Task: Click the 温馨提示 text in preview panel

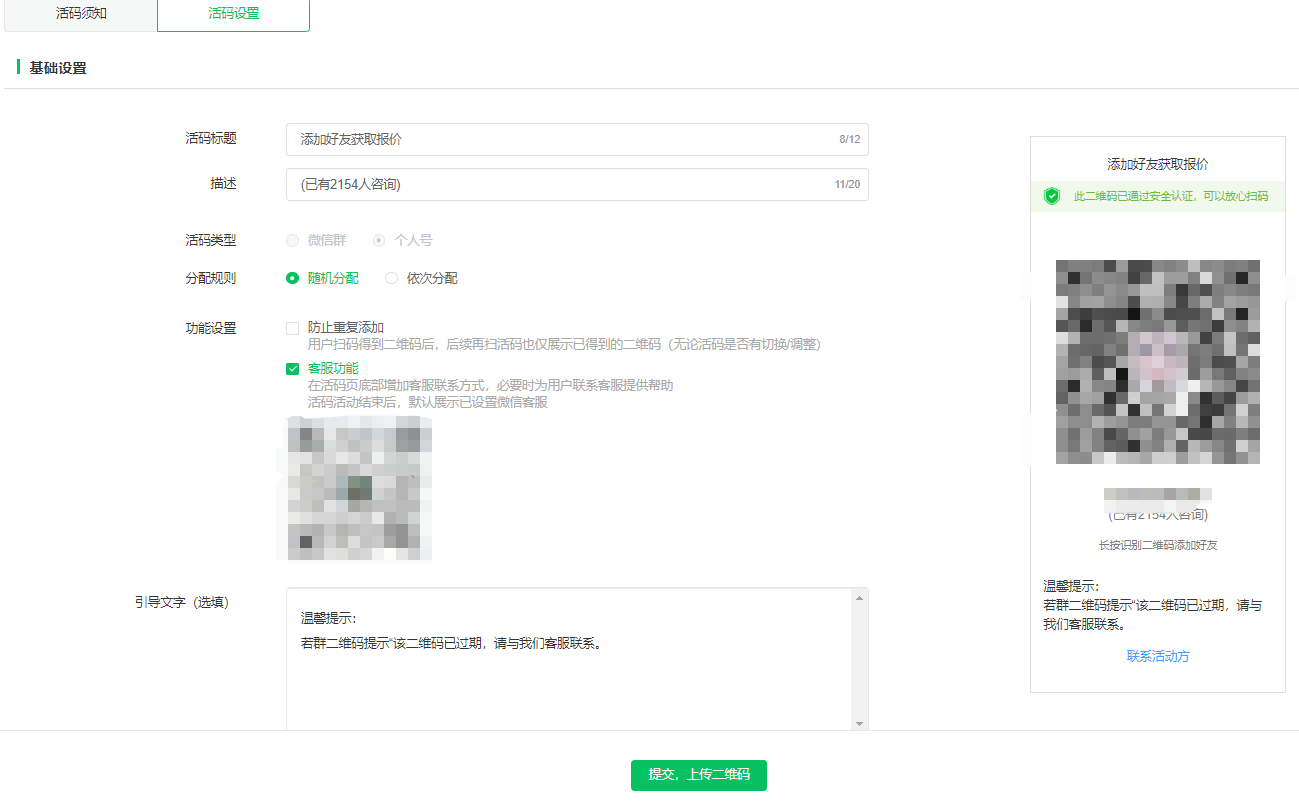Action: (1071, 586)
